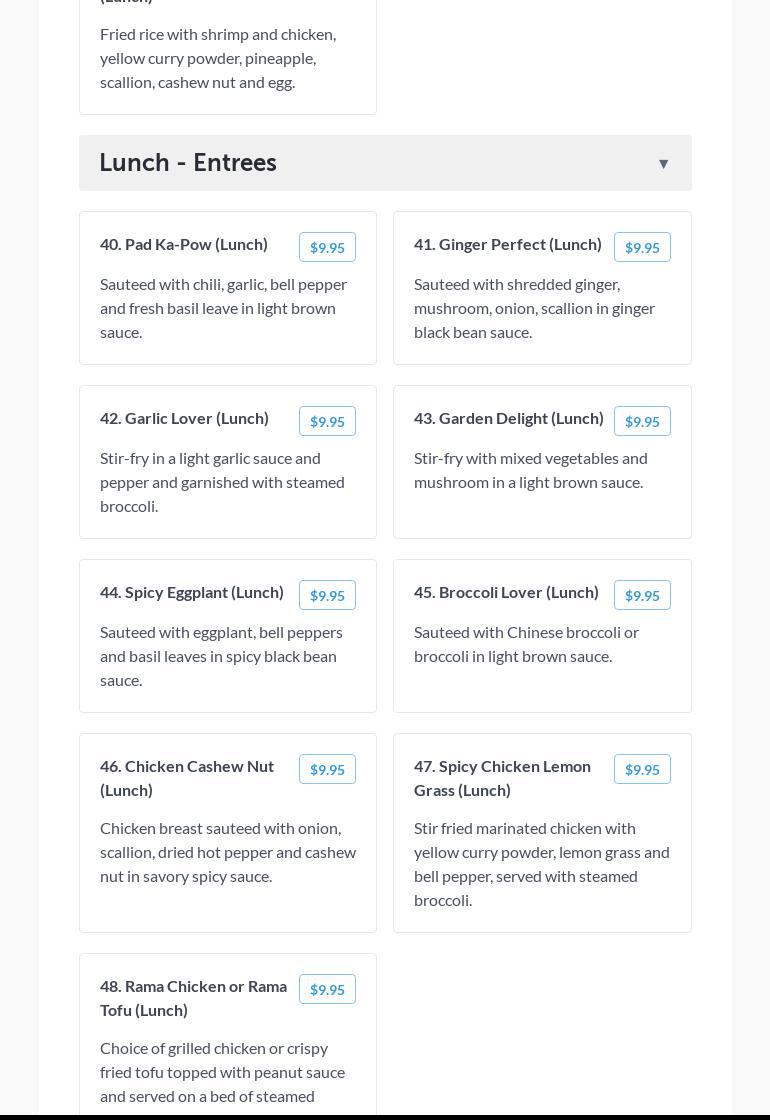Select Spicy Eggplant $9.95 price tag
The height and width of the screenshot is (1120, 770).
click(327, 595)
